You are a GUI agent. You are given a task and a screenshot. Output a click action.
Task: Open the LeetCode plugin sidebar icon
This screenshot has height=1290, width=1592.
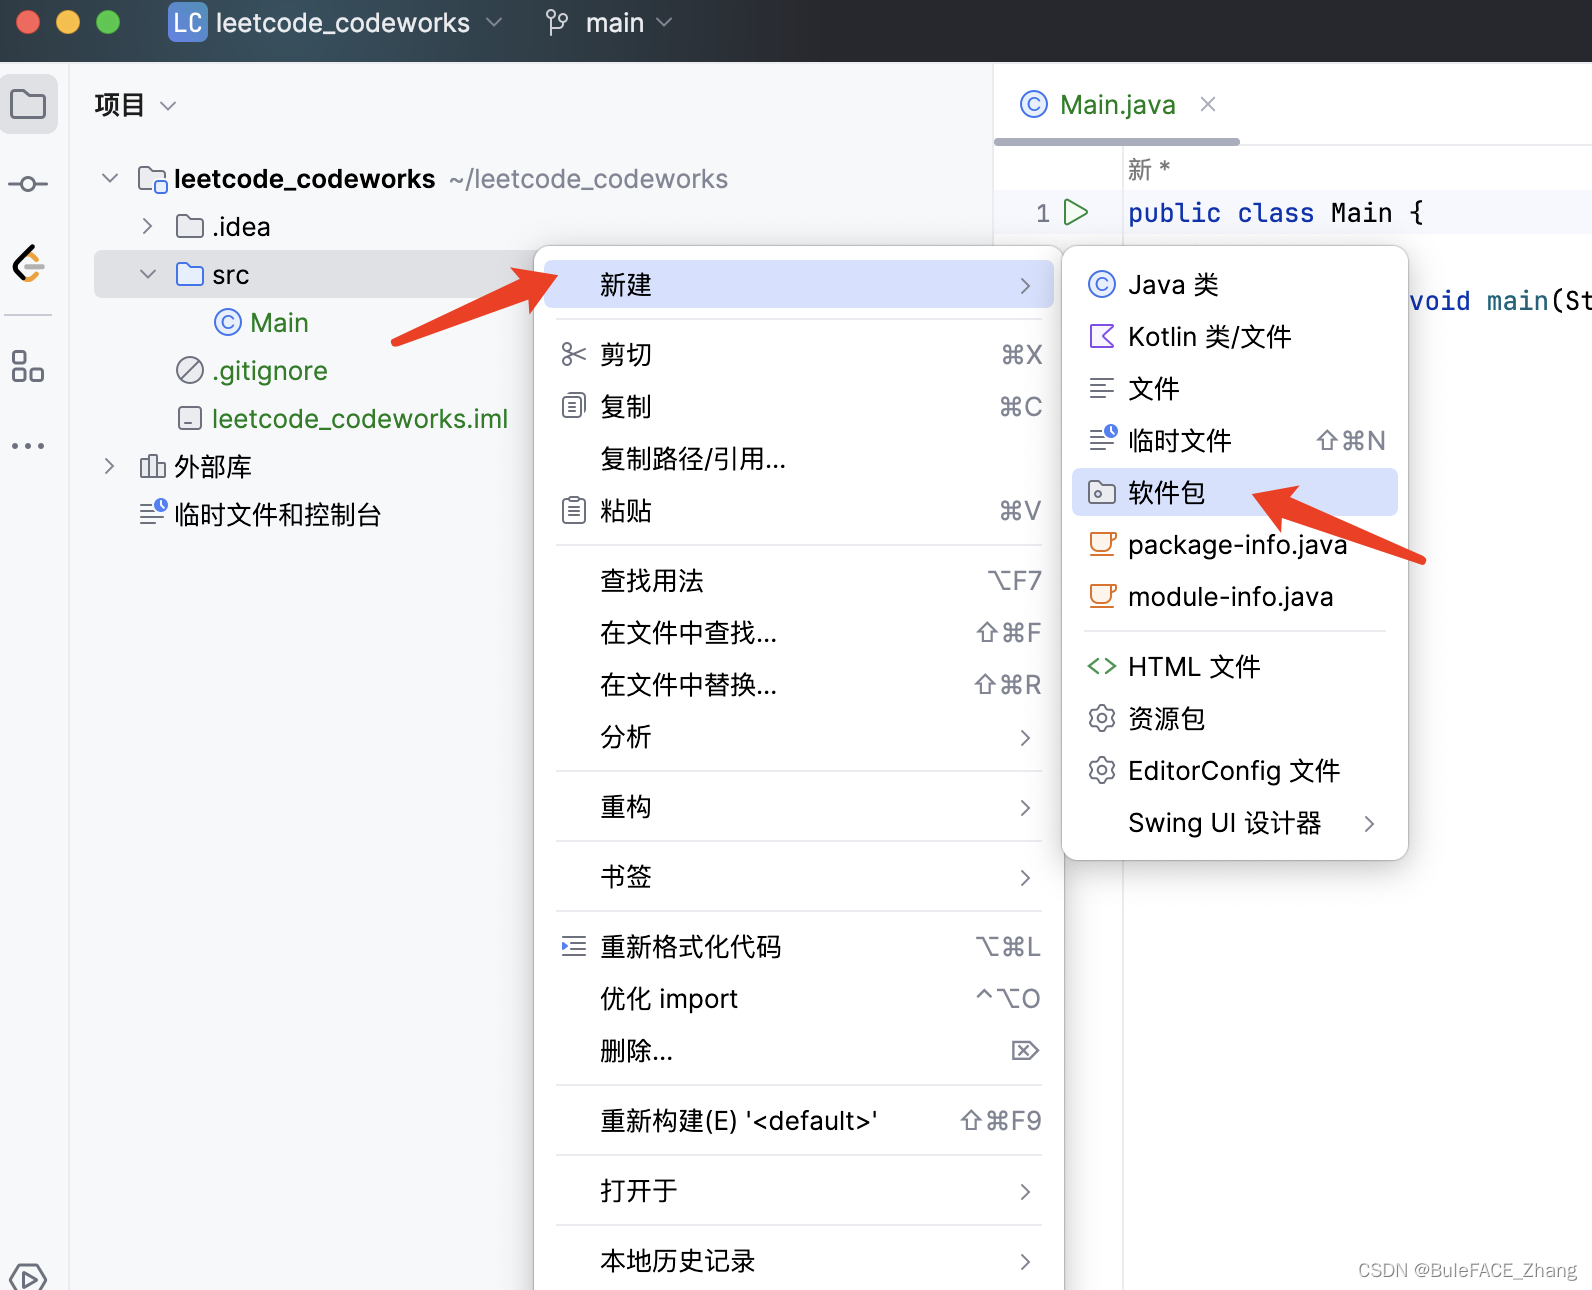[x=28, y=264]
